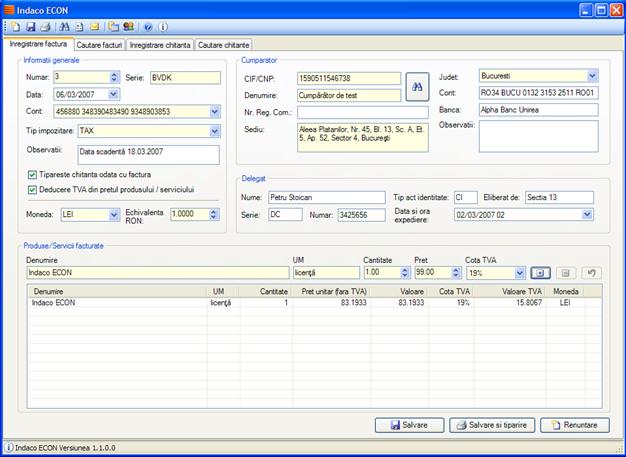
Task: Click the save floppy disk toolbar icon
Action: (x=31, y=27)
